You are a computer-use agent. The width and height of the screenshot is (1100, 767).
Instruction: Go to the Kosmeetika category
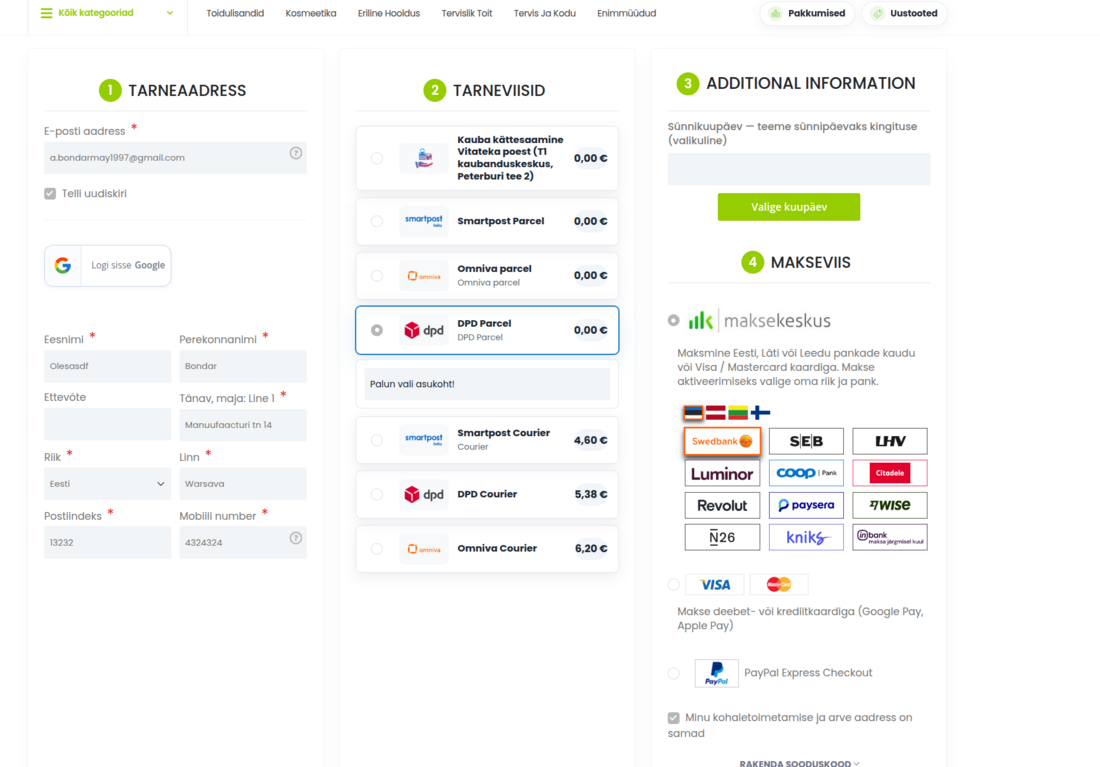point(311,13)
